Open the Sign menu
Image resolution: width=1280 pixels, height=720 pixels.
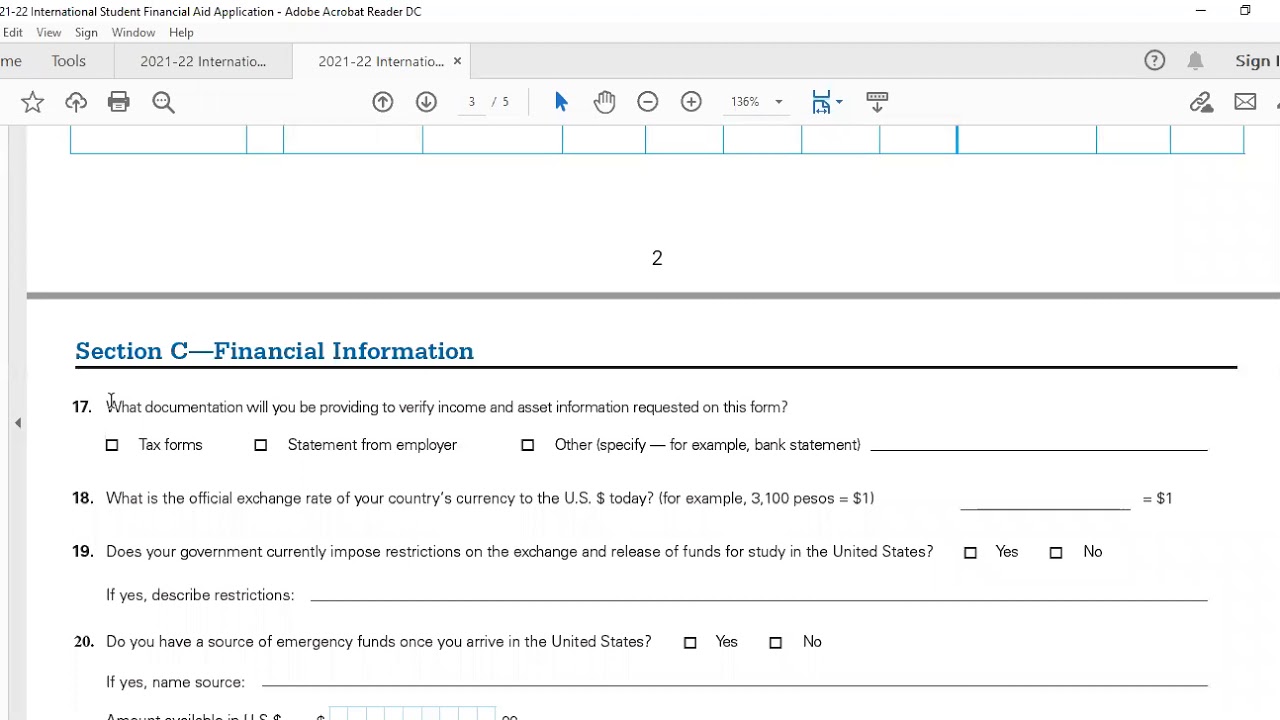point(86,33)
